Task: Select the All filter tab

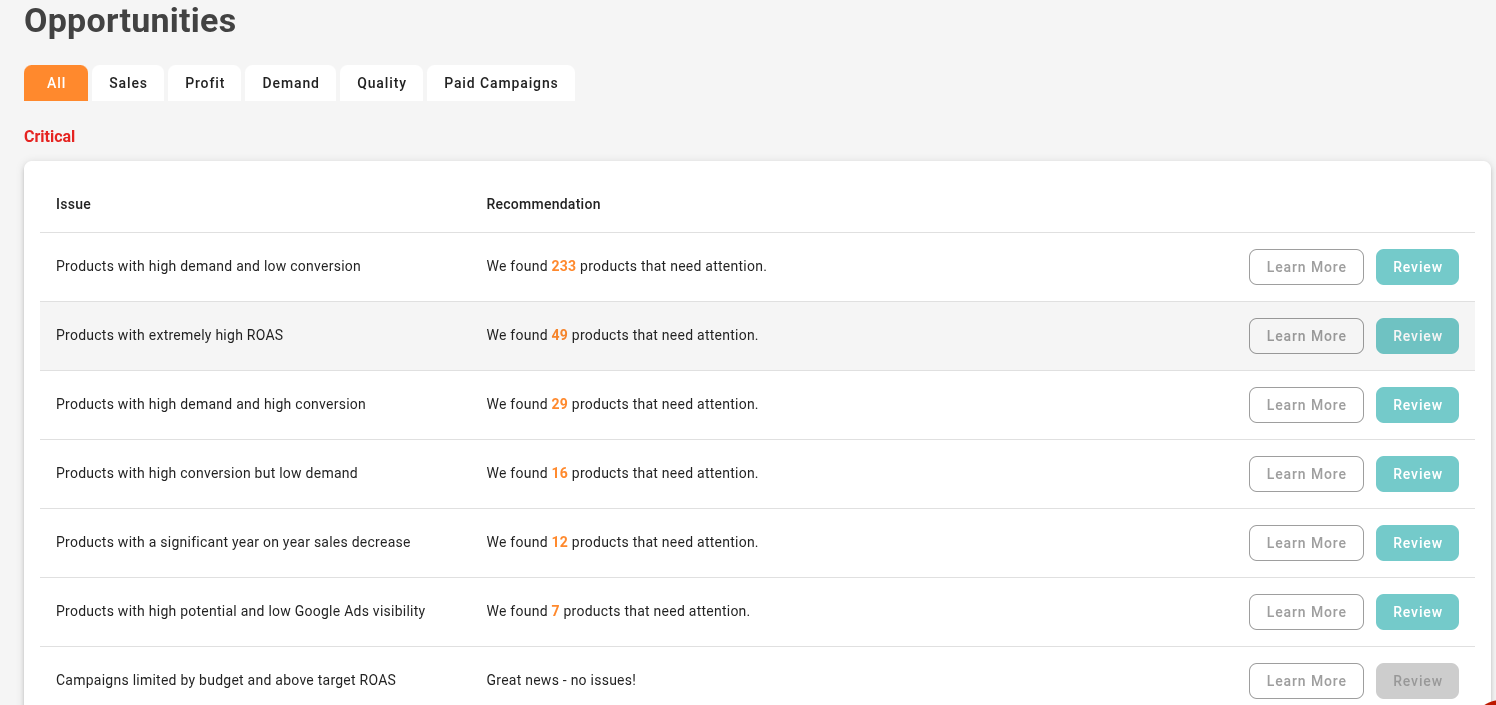Action: [56, 83]
